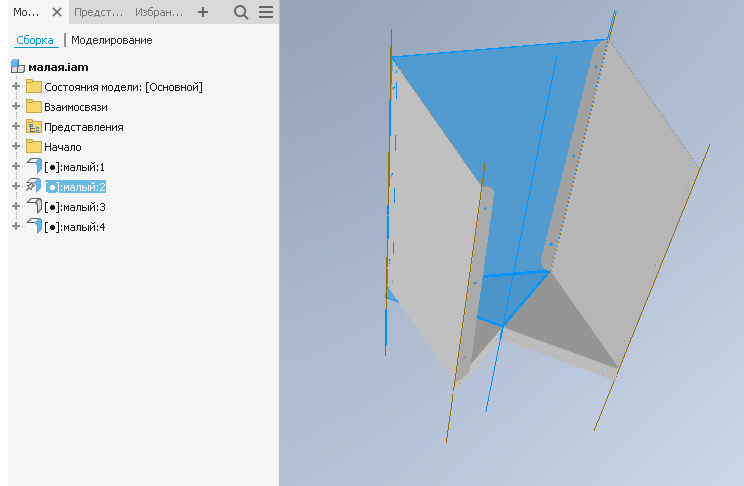The image size is (744, 486).
Task: Switch to the Избранное browser tab
Action: click(159, 12)
